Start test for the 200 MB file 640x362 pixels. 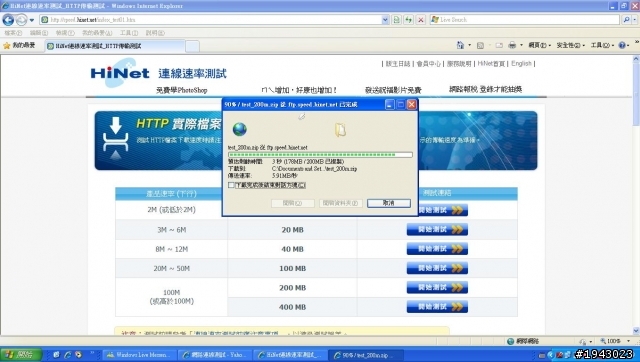pyautogui.click(x=437, y=287)
